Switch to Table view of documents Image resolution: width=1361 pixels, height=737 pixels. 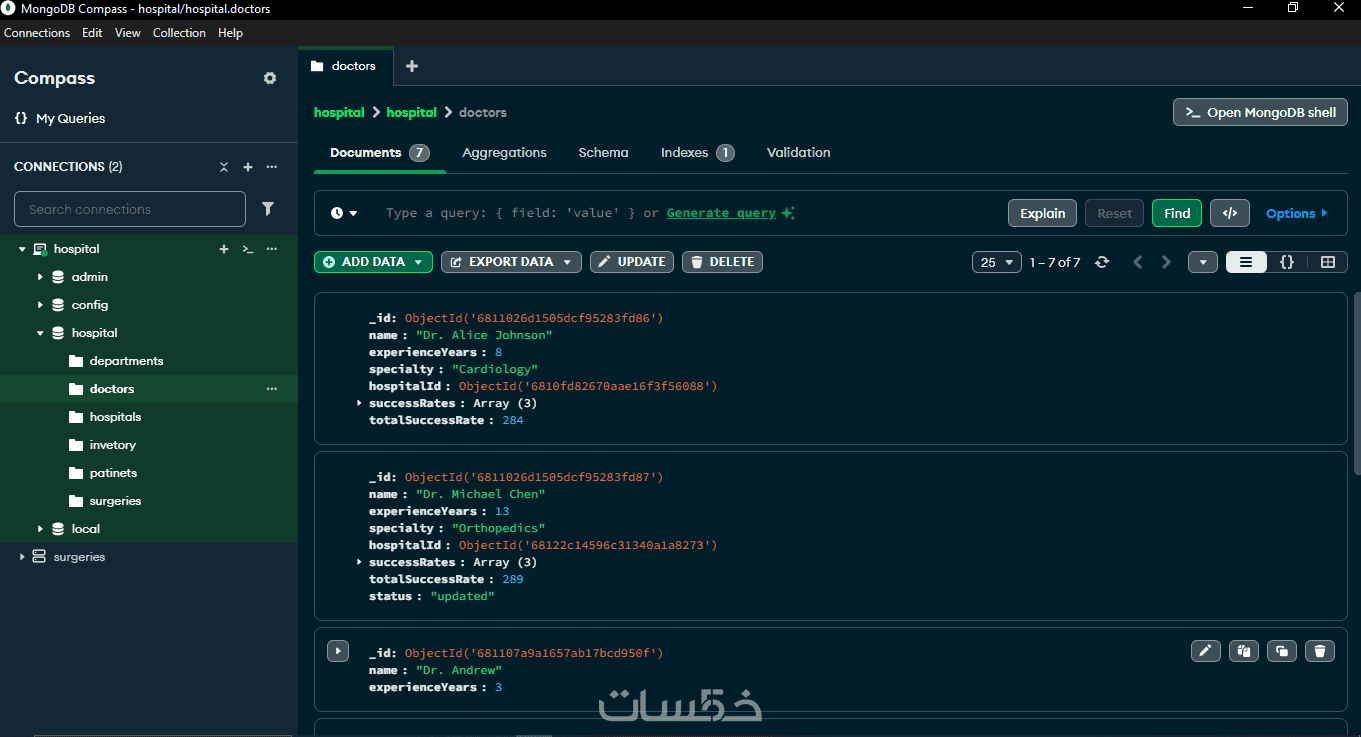1328,262
